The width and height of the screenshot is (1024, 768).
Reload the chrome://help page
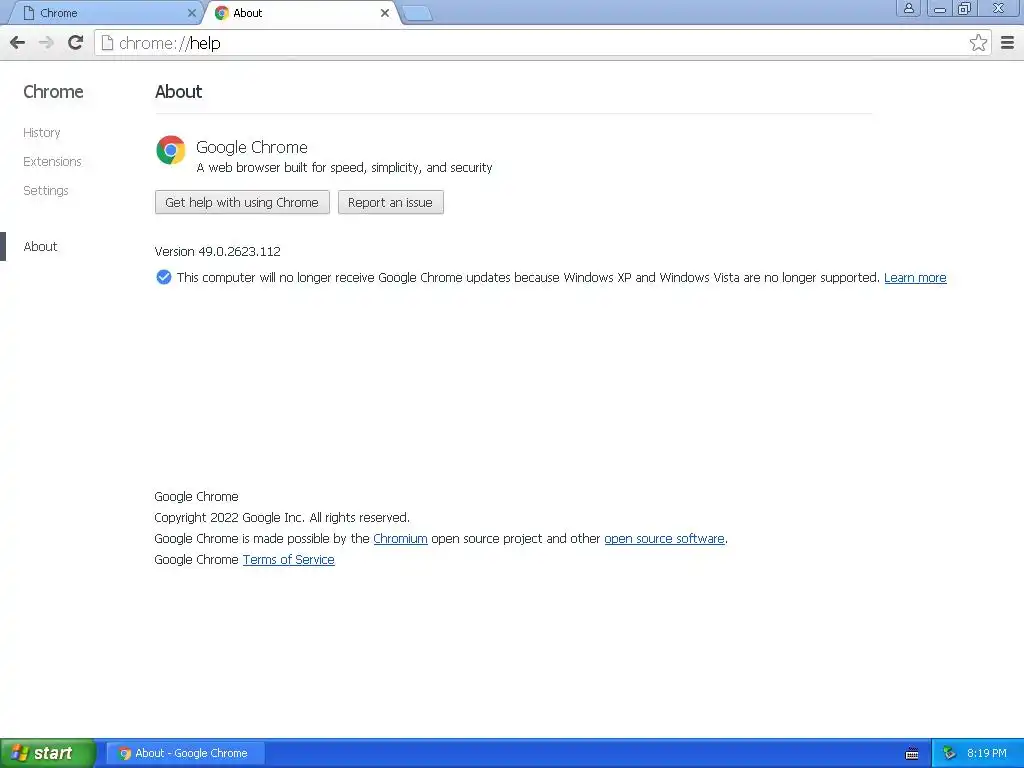pos(76,43)
